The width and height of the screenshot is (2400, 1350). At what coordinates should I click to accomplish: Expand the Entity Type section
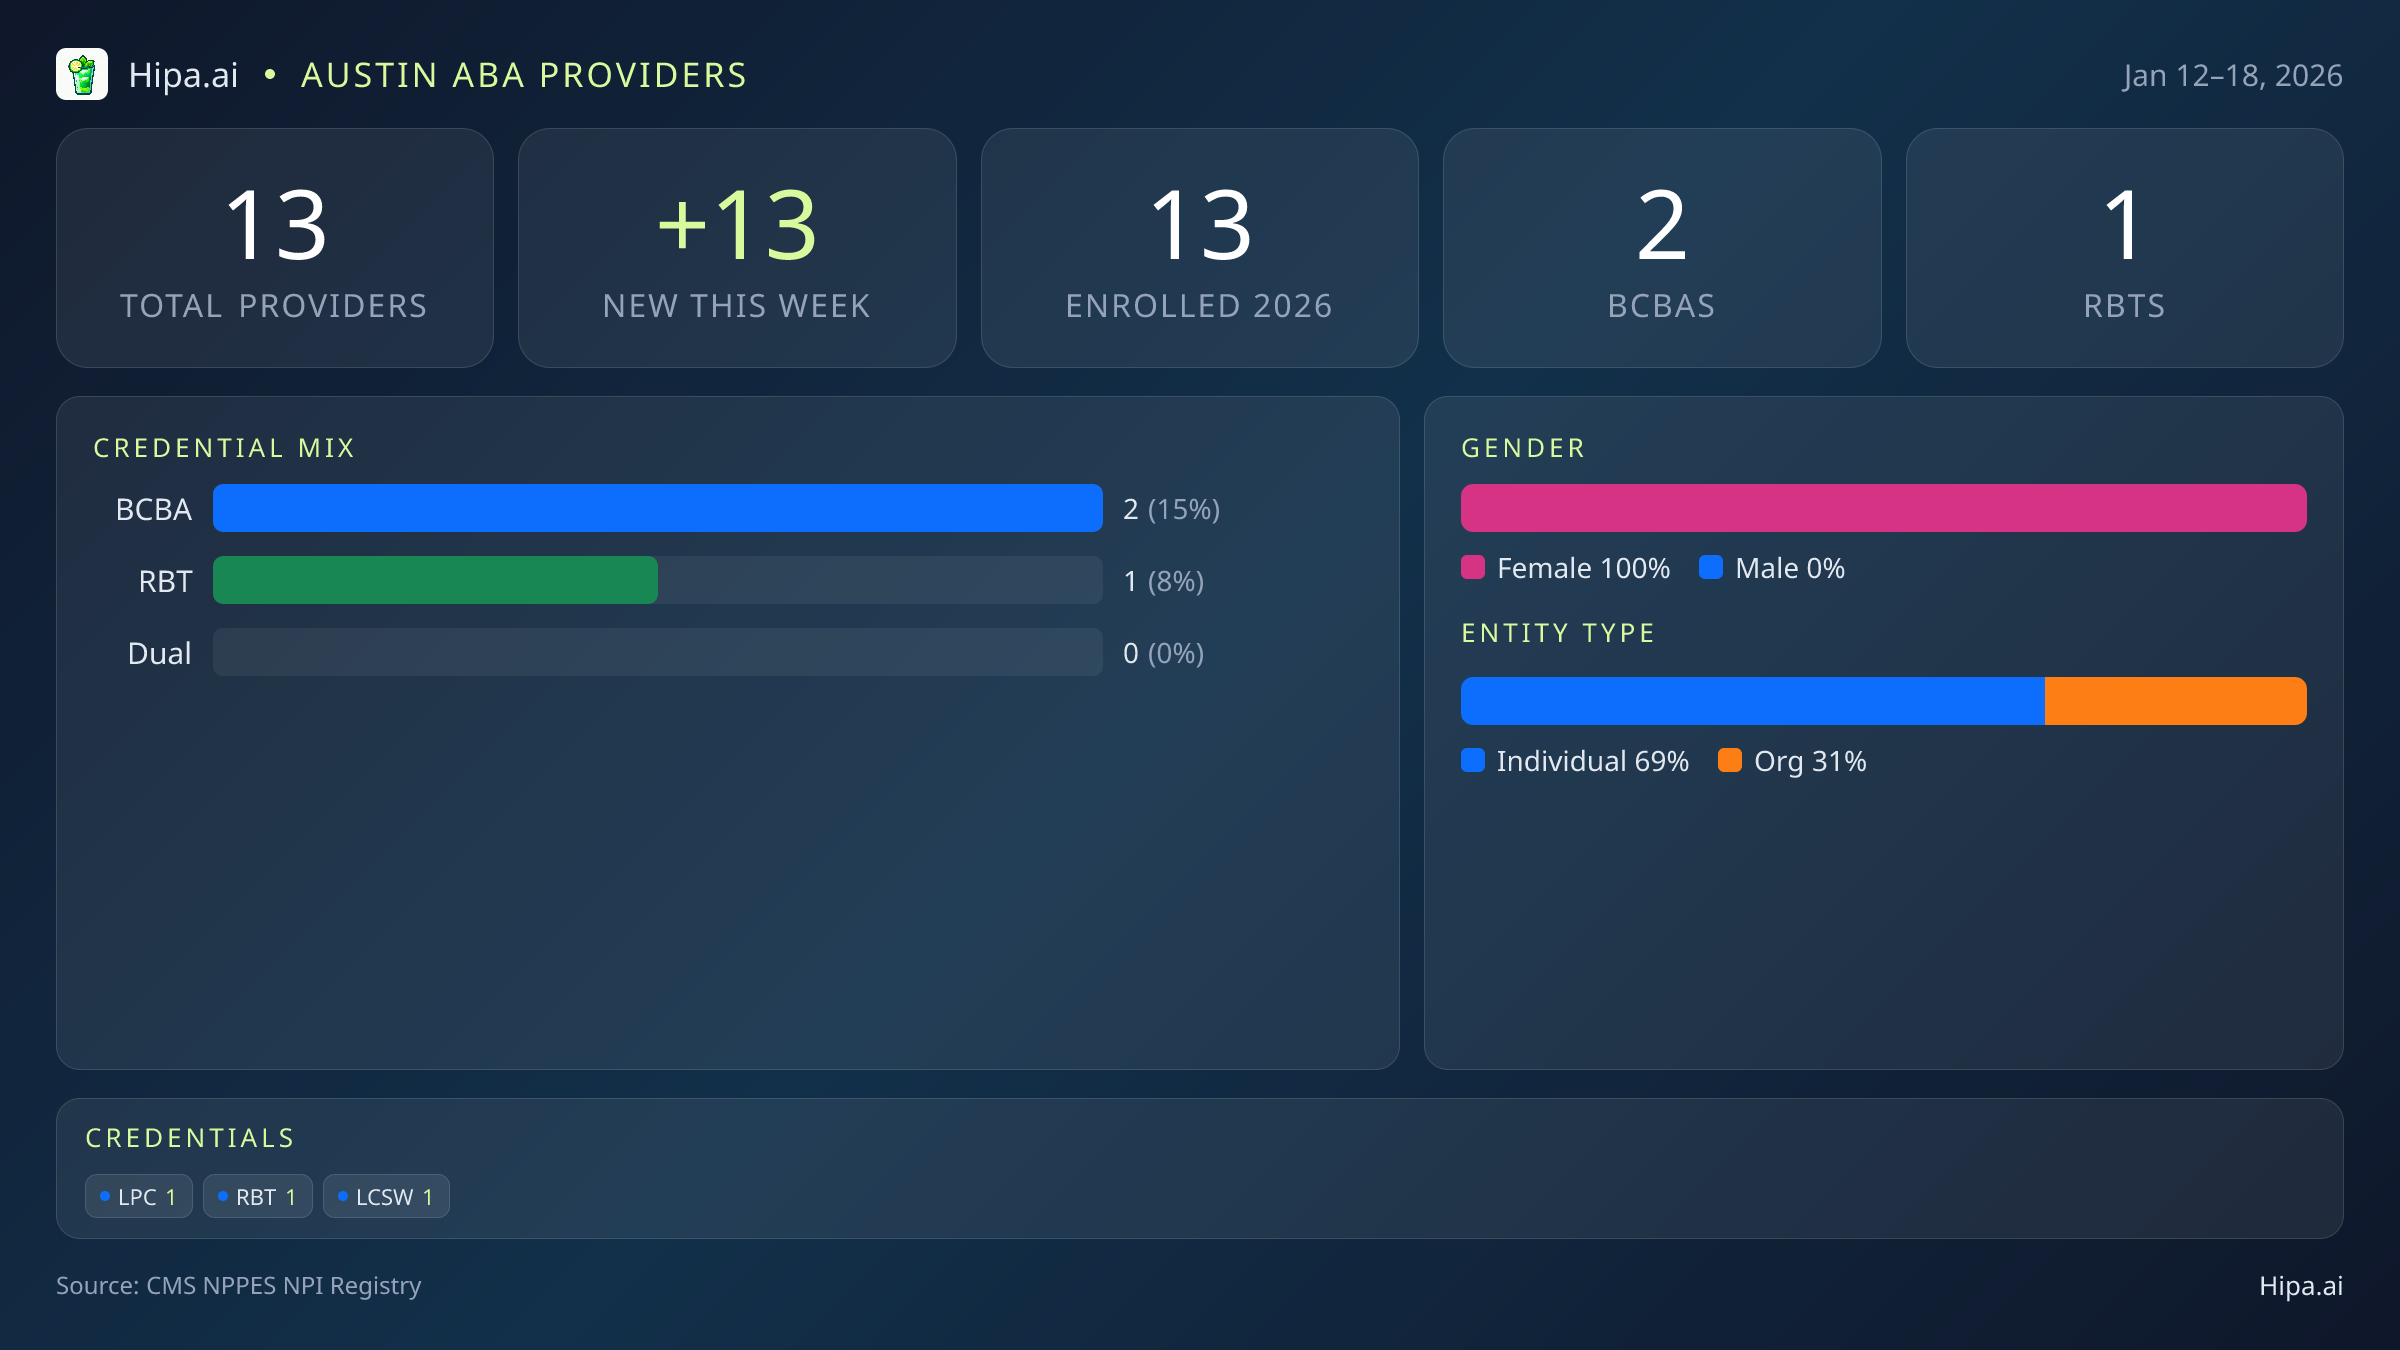coord(1558,632)
